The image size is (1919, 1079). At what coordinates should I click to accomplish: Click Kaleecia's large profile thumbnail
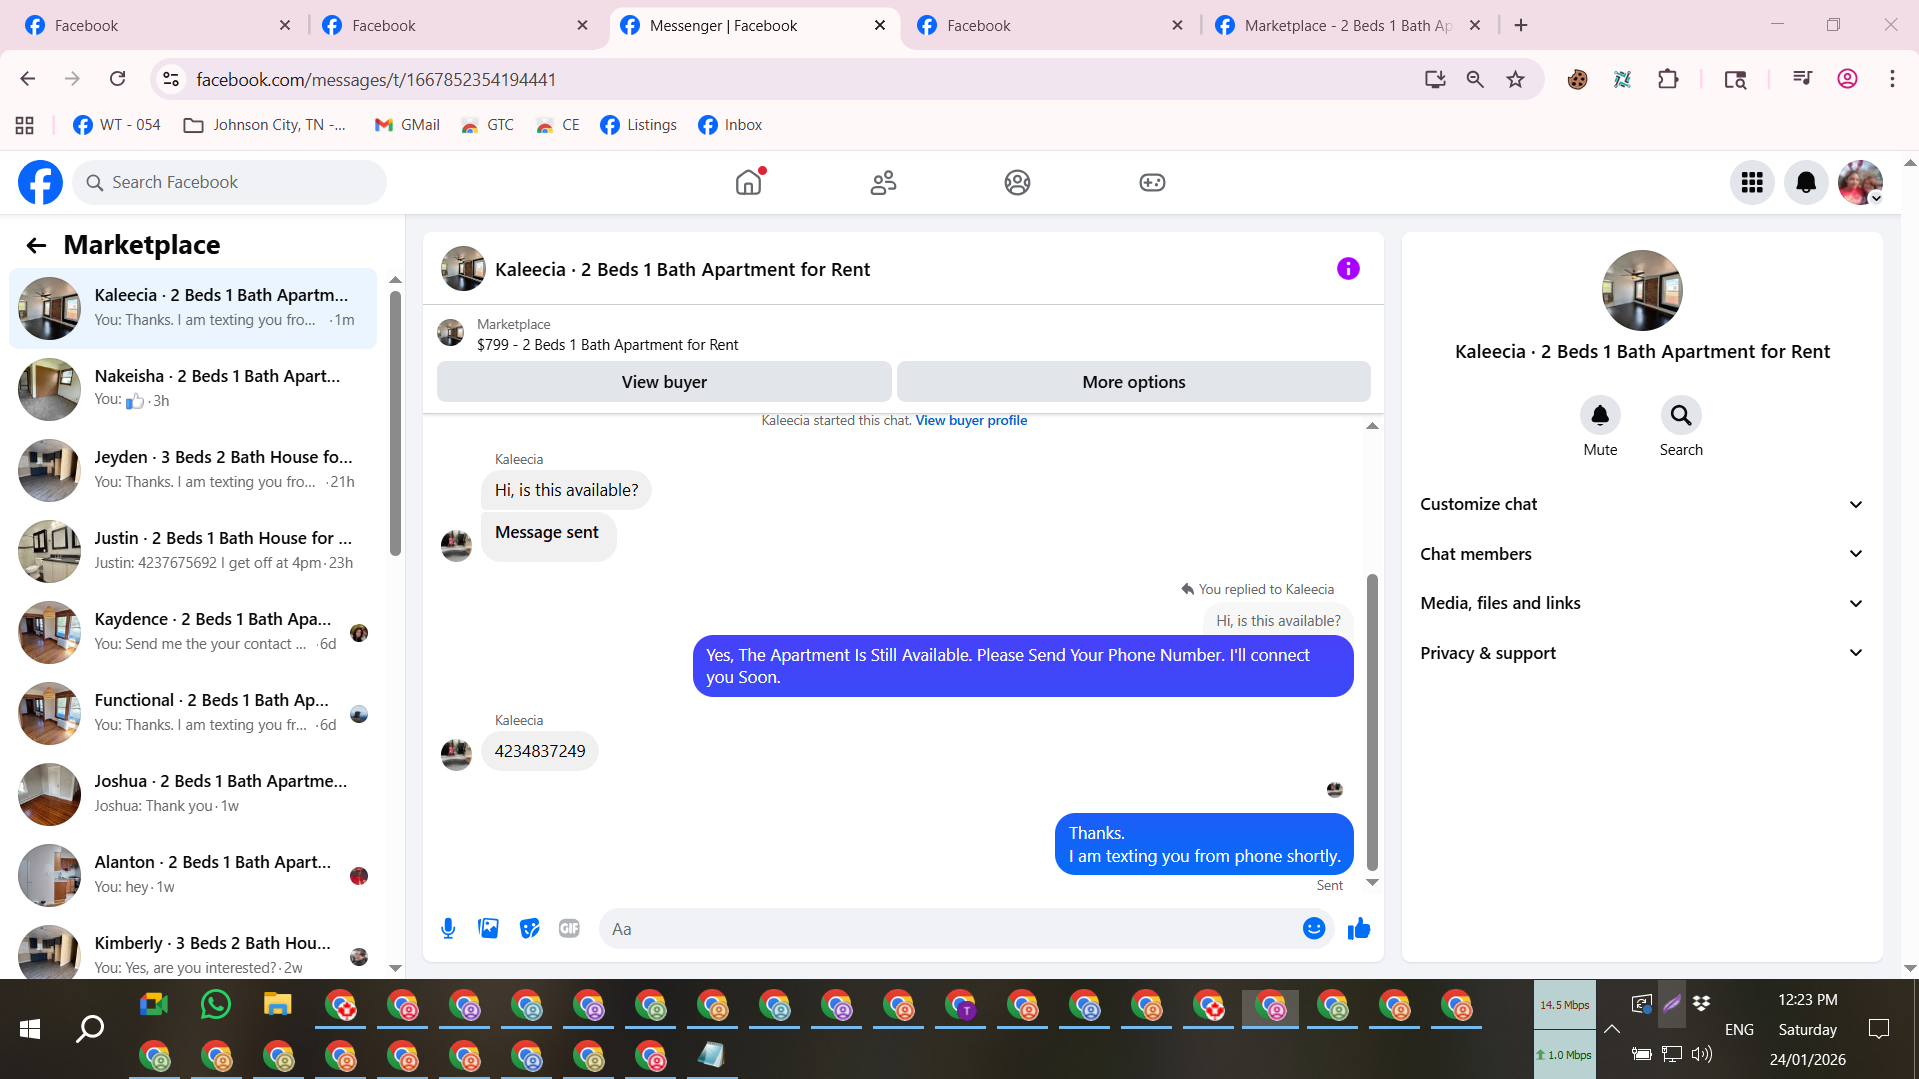(x=1642, y=291)
